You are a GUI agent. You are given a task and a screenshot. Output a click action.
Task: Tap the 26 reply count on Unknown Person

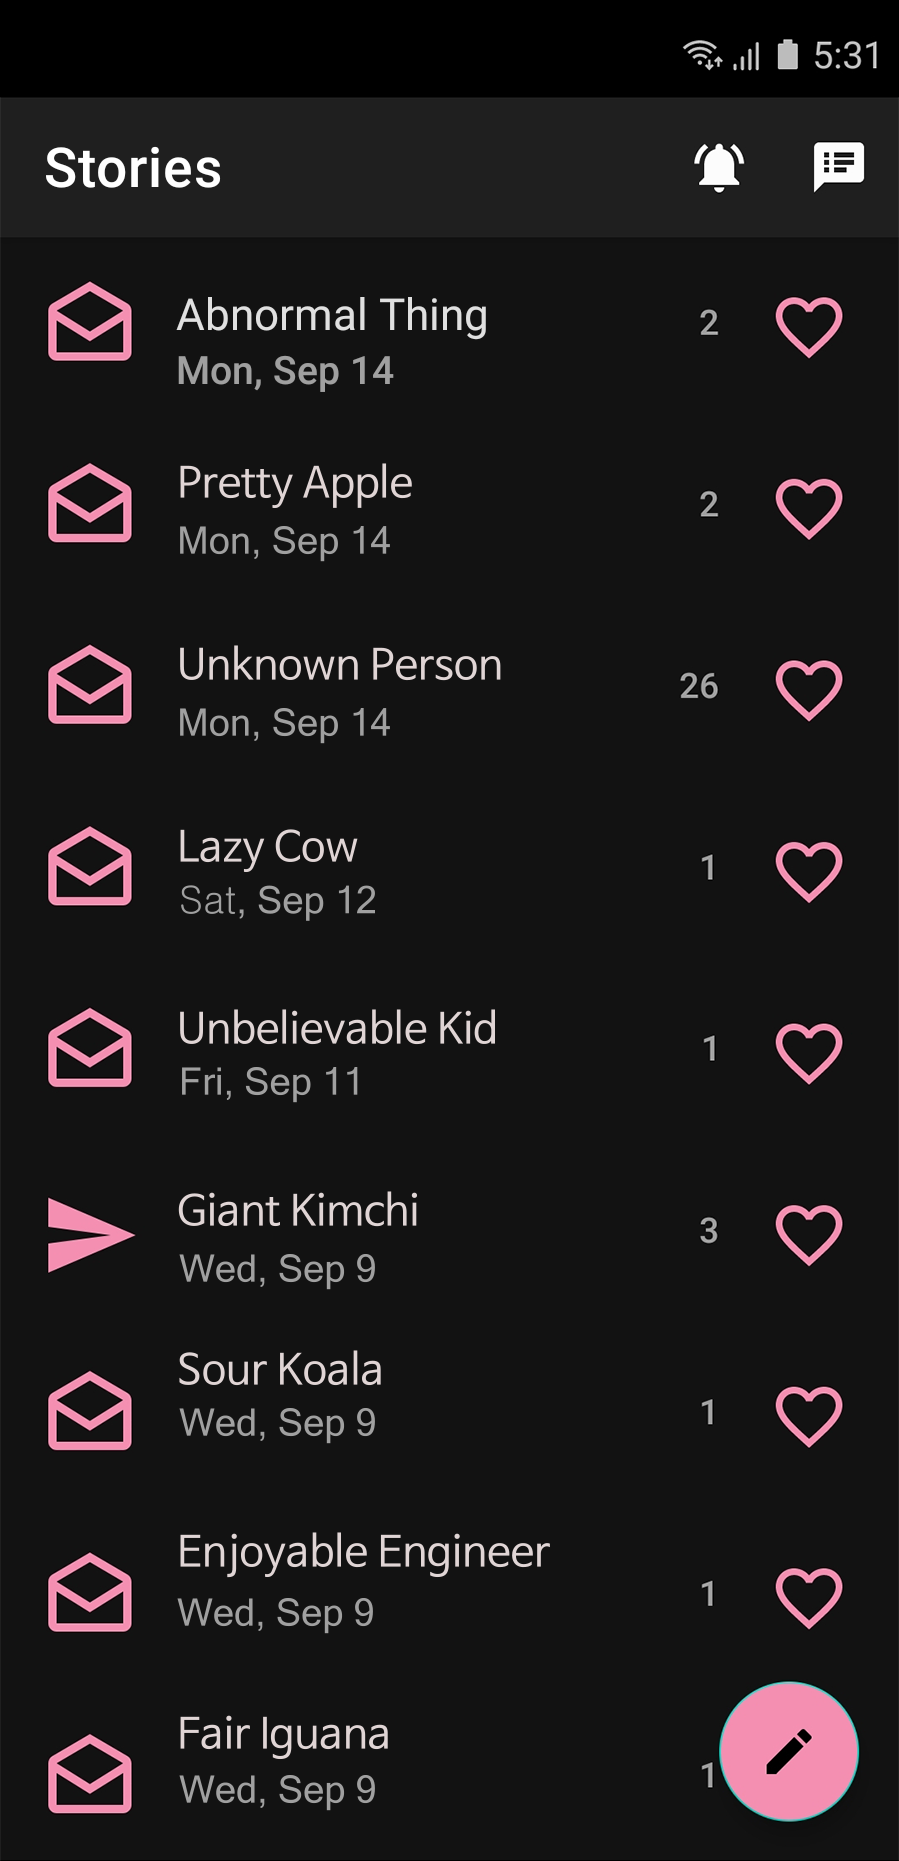(699, 686)
